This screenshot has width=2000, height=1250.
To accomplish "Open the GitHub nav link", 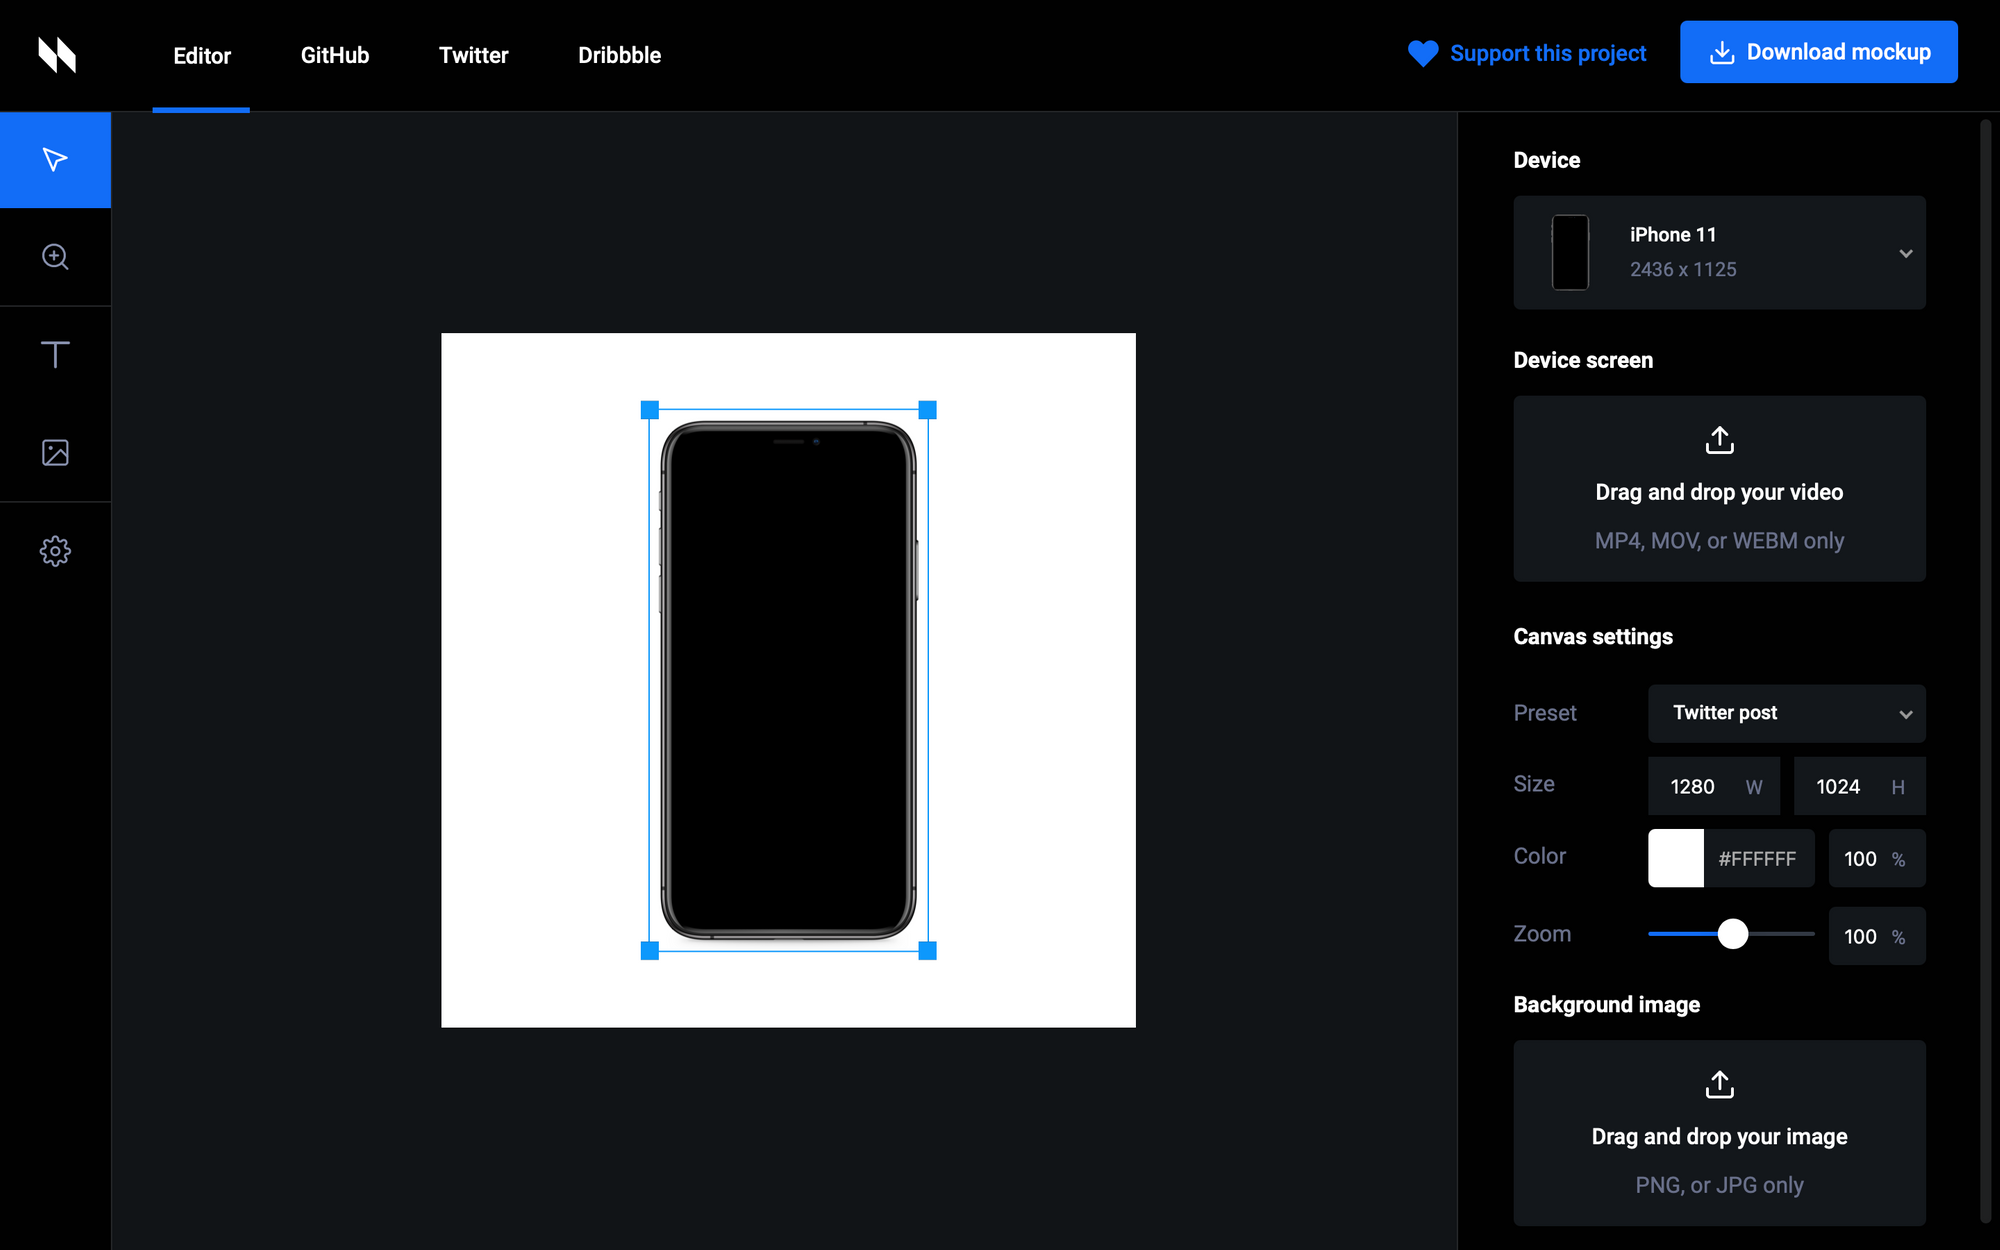I will coord(335,55).
